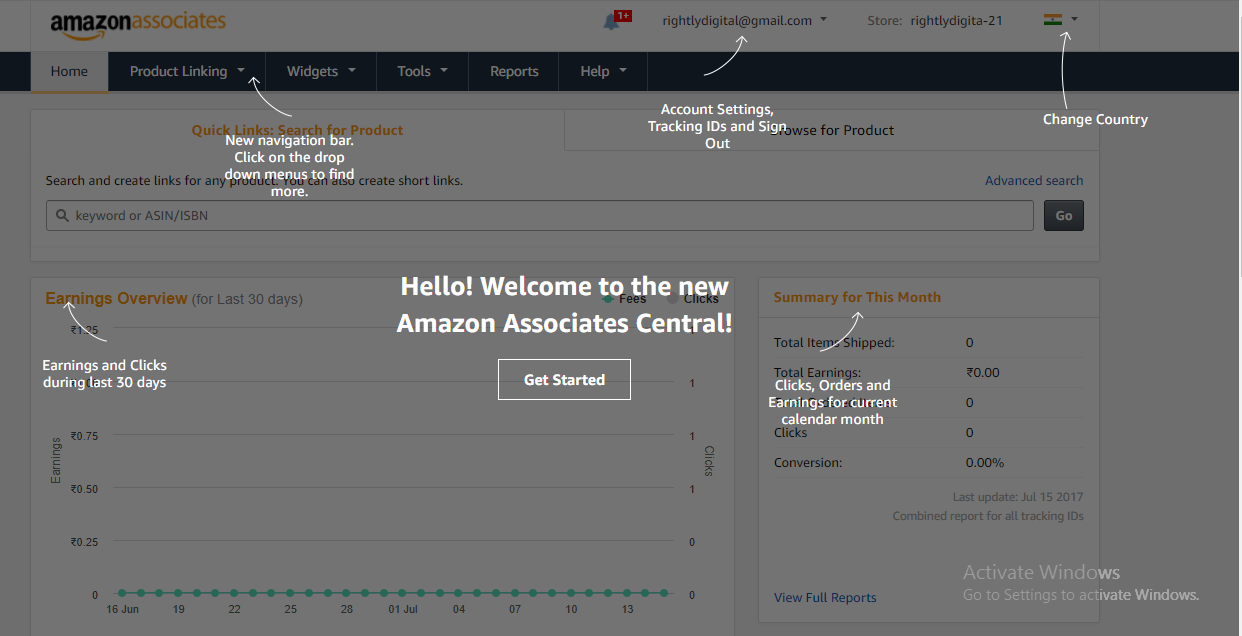The width and height of the screenshot is (1242, 636).
Task: Click the search magnifier icon
Action: point(62,215)
